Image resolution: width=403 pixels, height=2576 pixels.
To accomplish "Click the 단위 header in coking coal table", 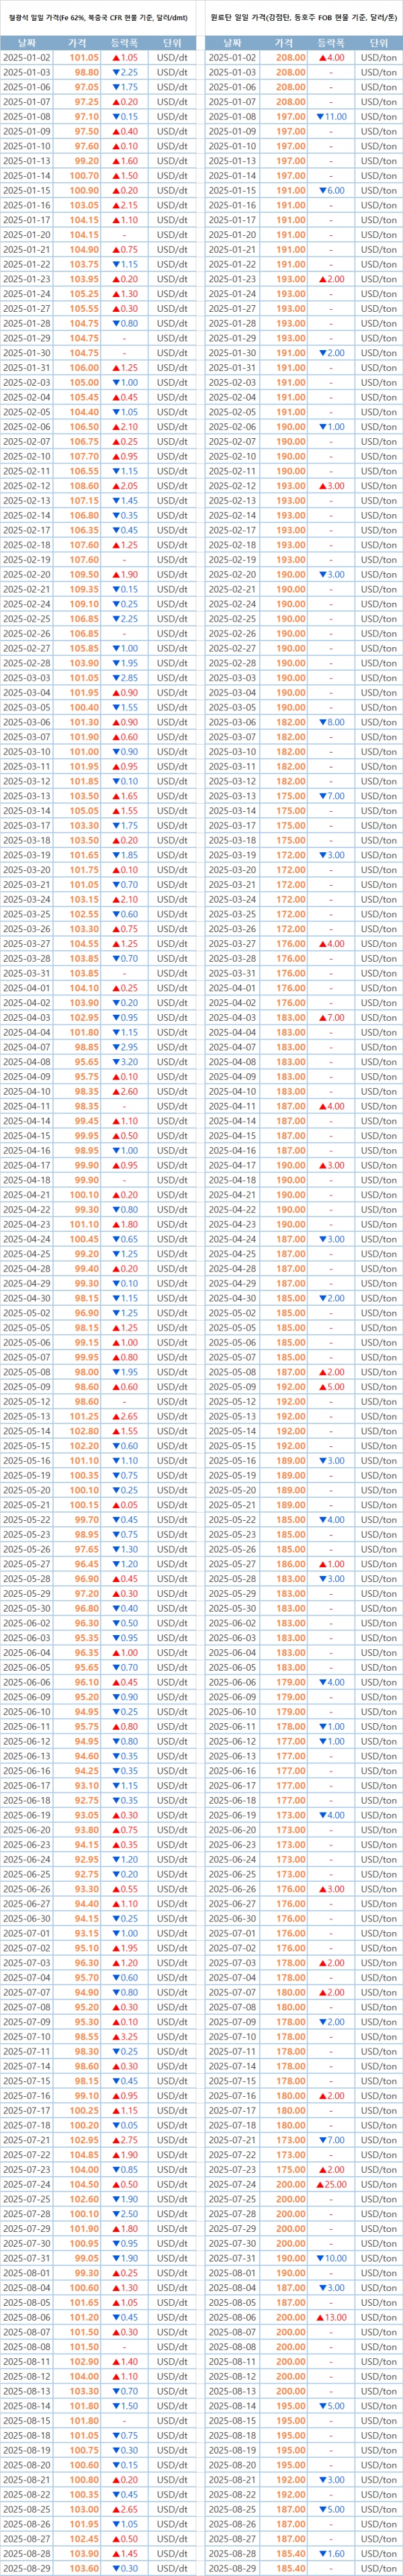I will click(378, 43).
